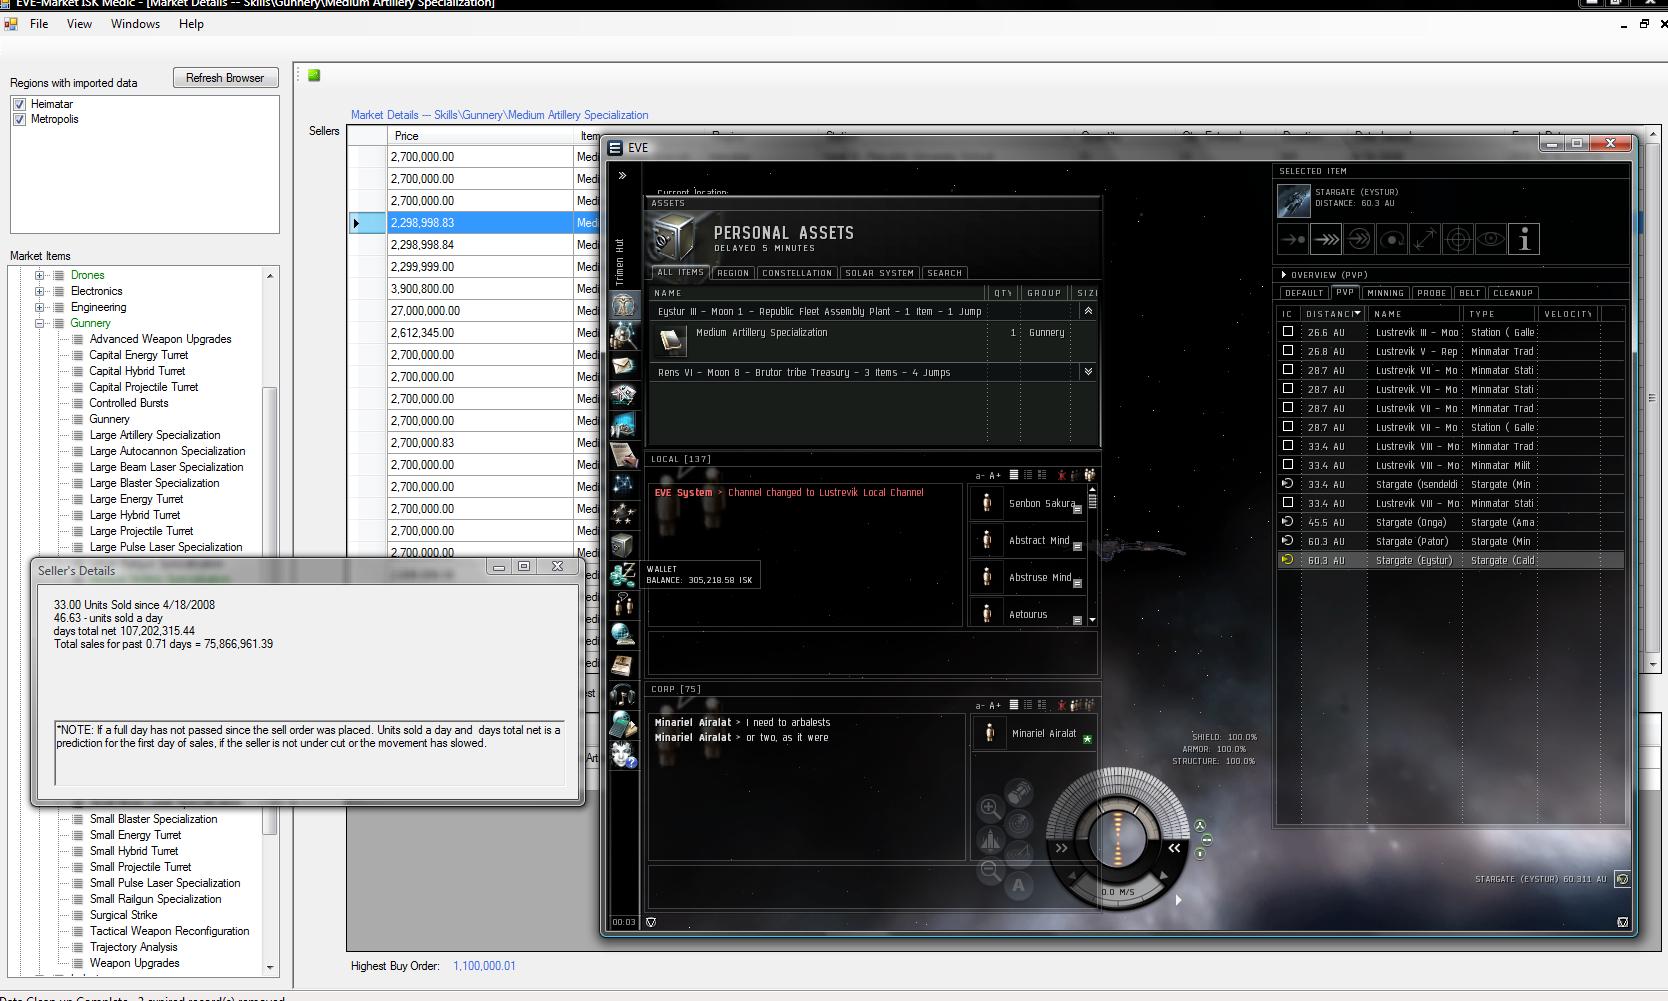Expand the Engineering tree node

click(40, 307)
